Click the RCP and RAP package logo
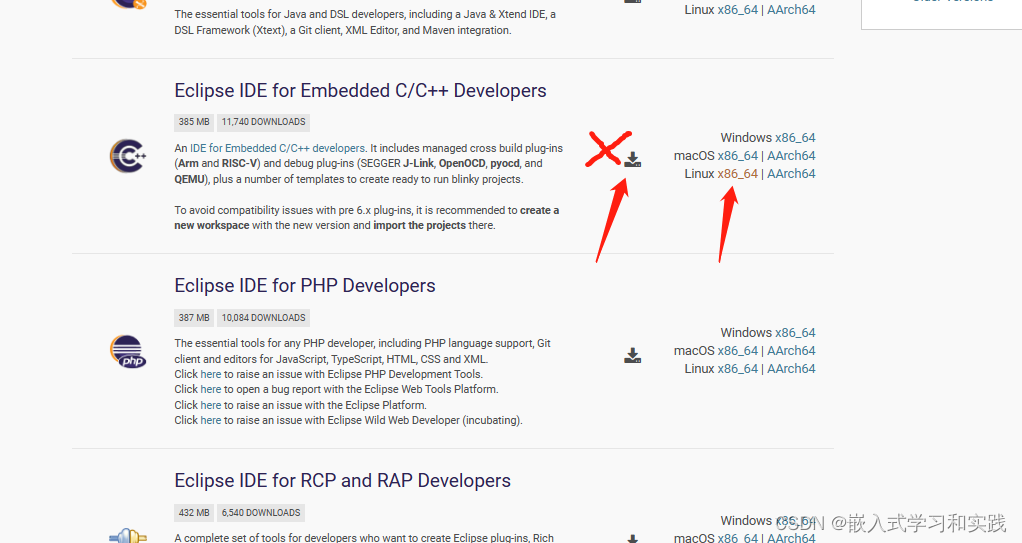The height and width of the screenshot is (543, 1022). click(x=128, y=535)
